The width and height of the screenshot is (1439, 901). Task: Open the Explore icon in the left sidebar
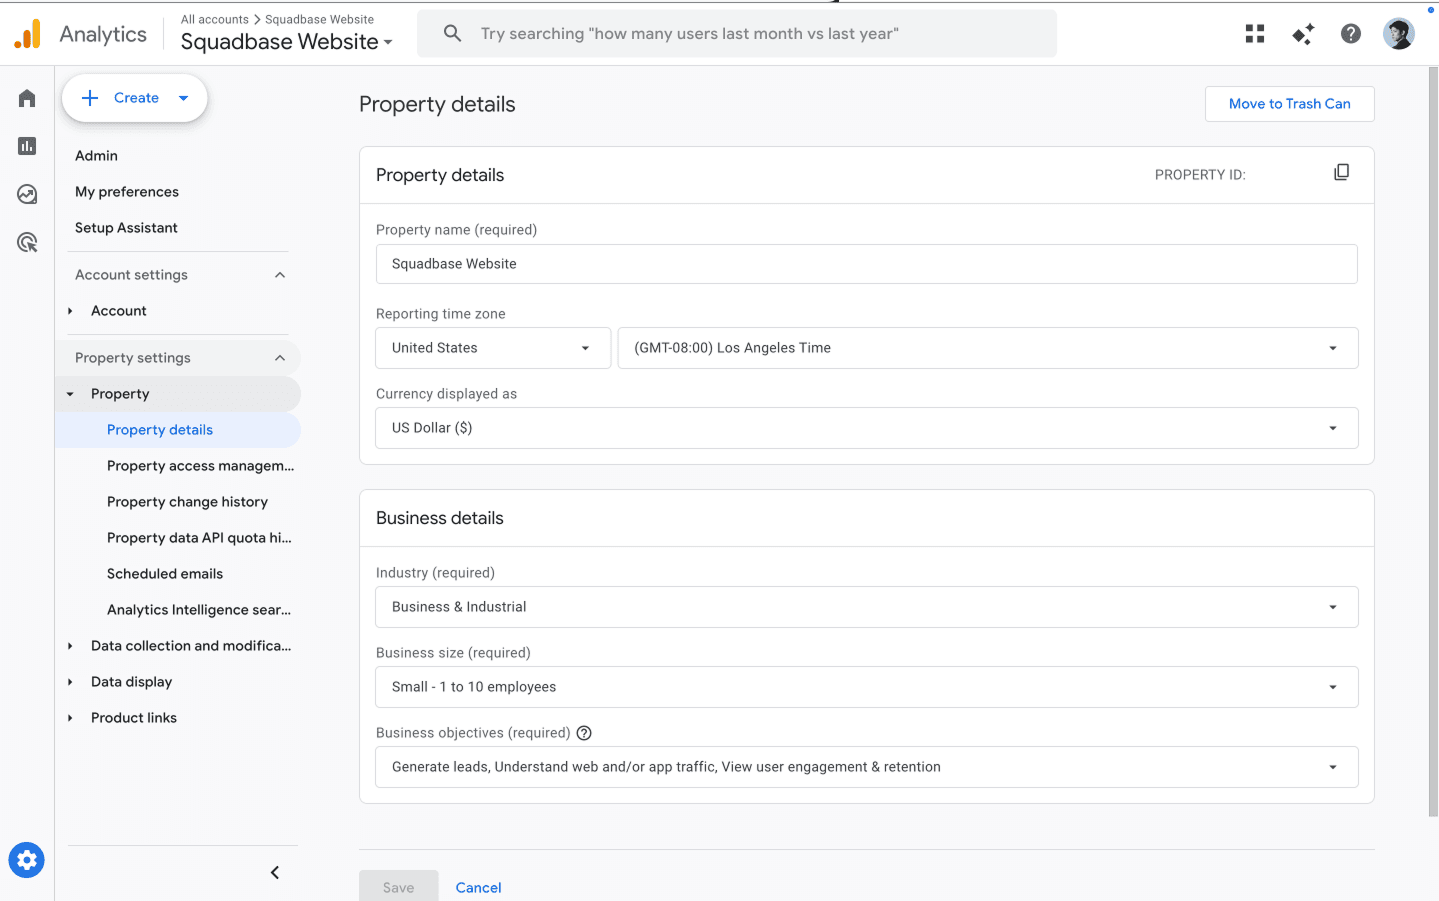[26, 194]
